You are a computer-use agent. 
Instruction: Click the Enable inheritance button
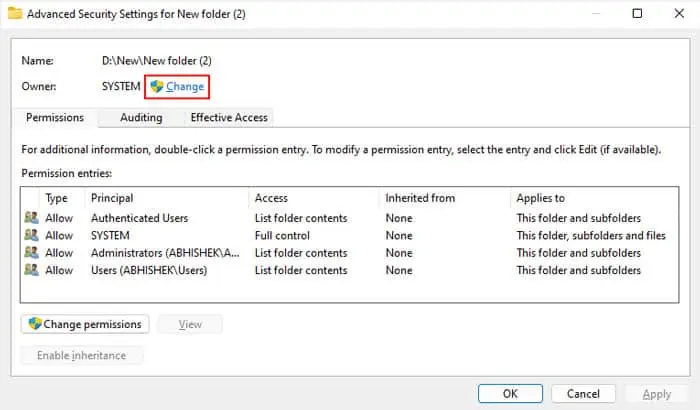click(81, 356)
